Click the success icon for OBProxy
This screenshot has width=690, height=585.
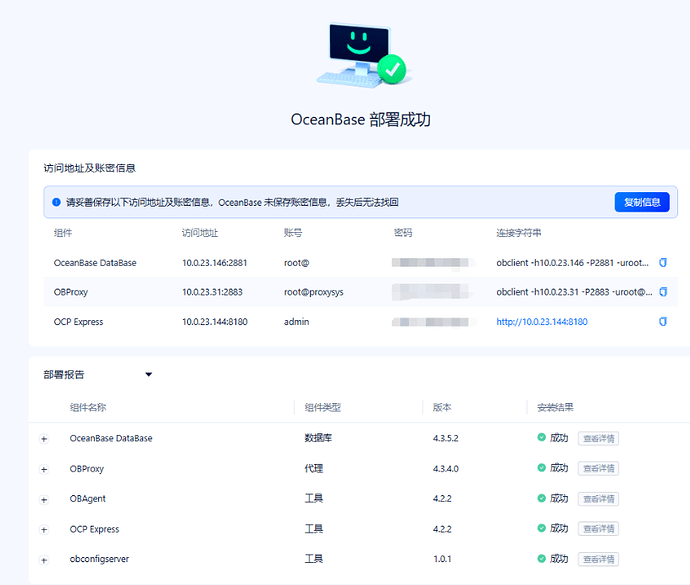(x=542, y=467)
